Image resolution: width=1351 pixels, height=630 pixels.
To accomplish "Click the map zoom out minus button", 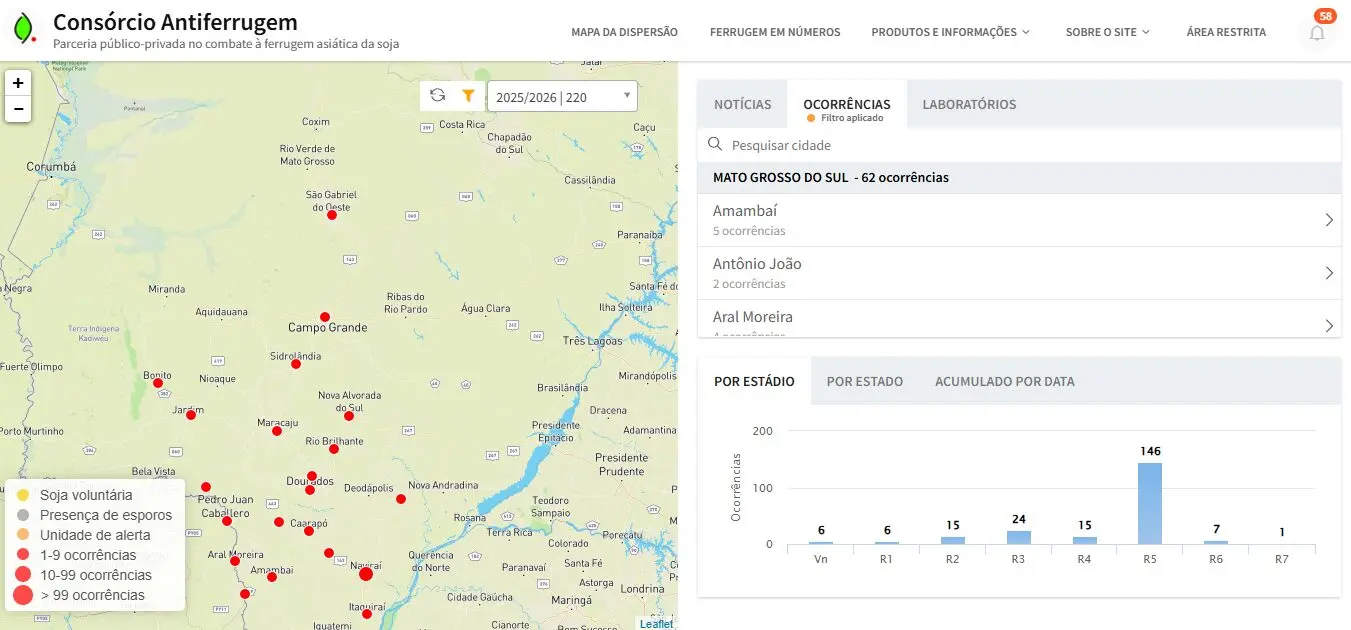I will [18, 109].
